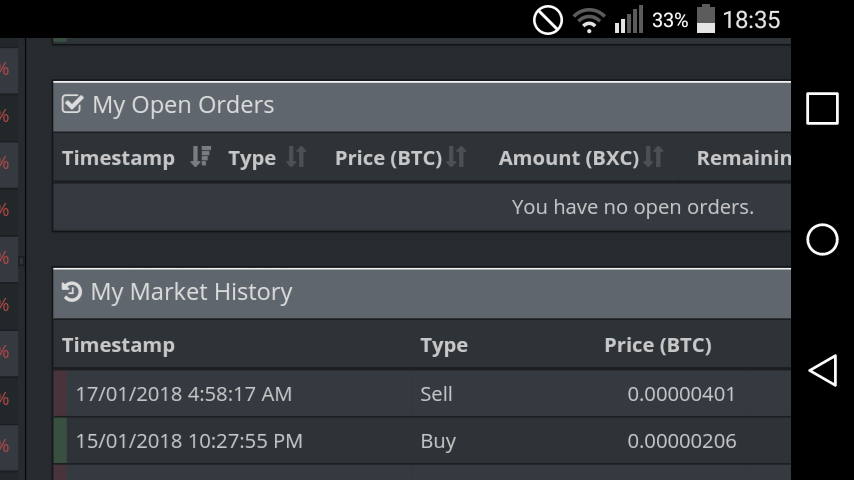Viewport: 854px width, 480px height.
Task: Tap the Wi-Fi status icon
Action: pos(589,19)
